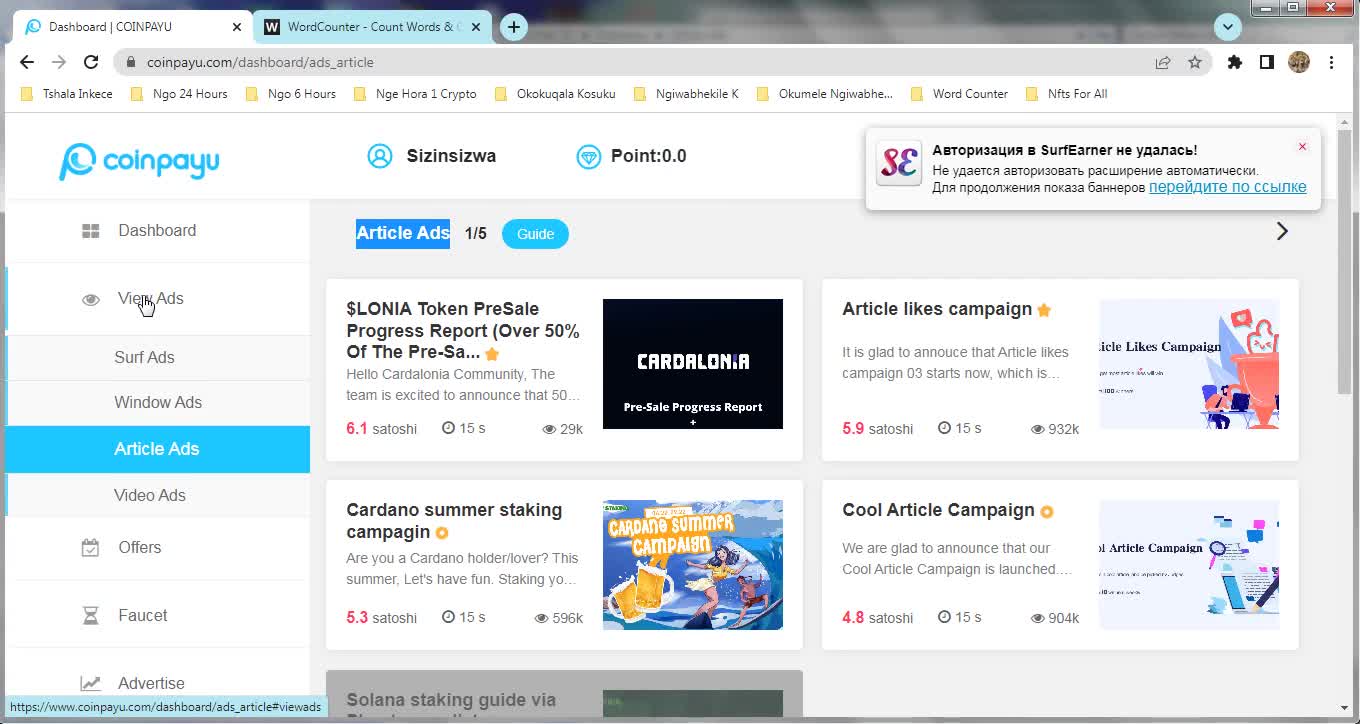Open Word Counter bookmark folder
Viewport: 1360px width, 724px height.
tap(959, 94)
